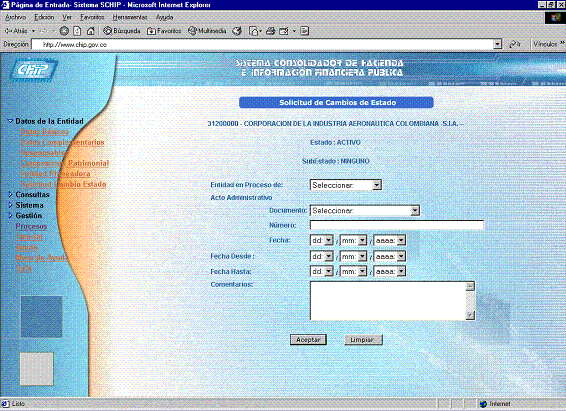Open the Herramientas menu

coord(130,17)
